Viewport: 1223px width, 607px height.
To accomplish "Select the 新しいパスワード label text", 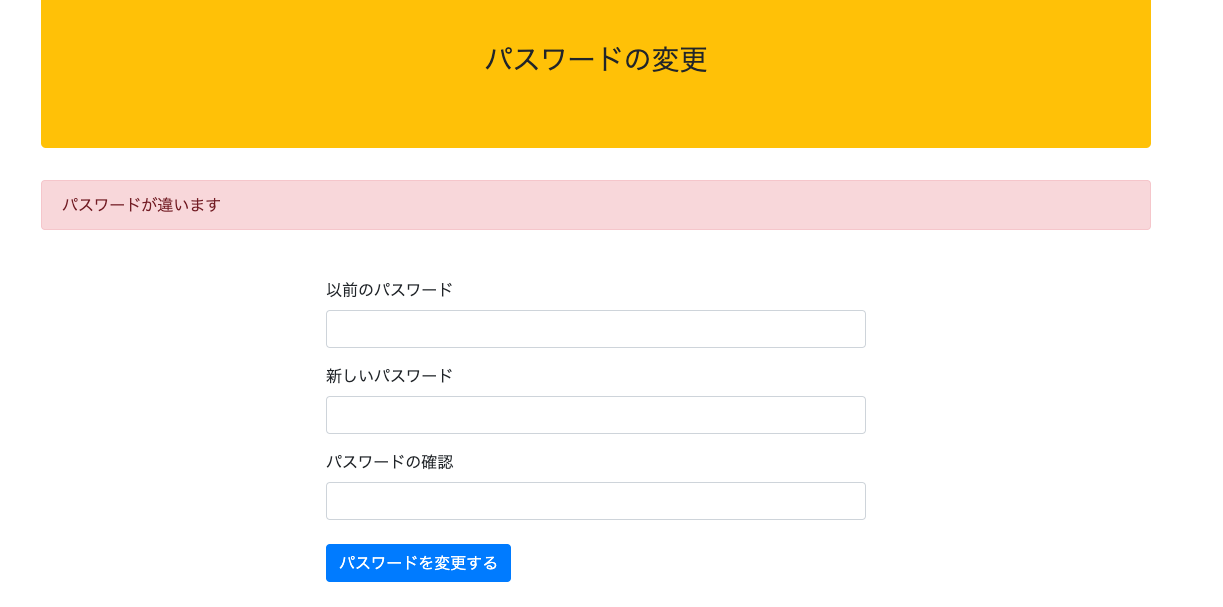I will pos(388,375).
